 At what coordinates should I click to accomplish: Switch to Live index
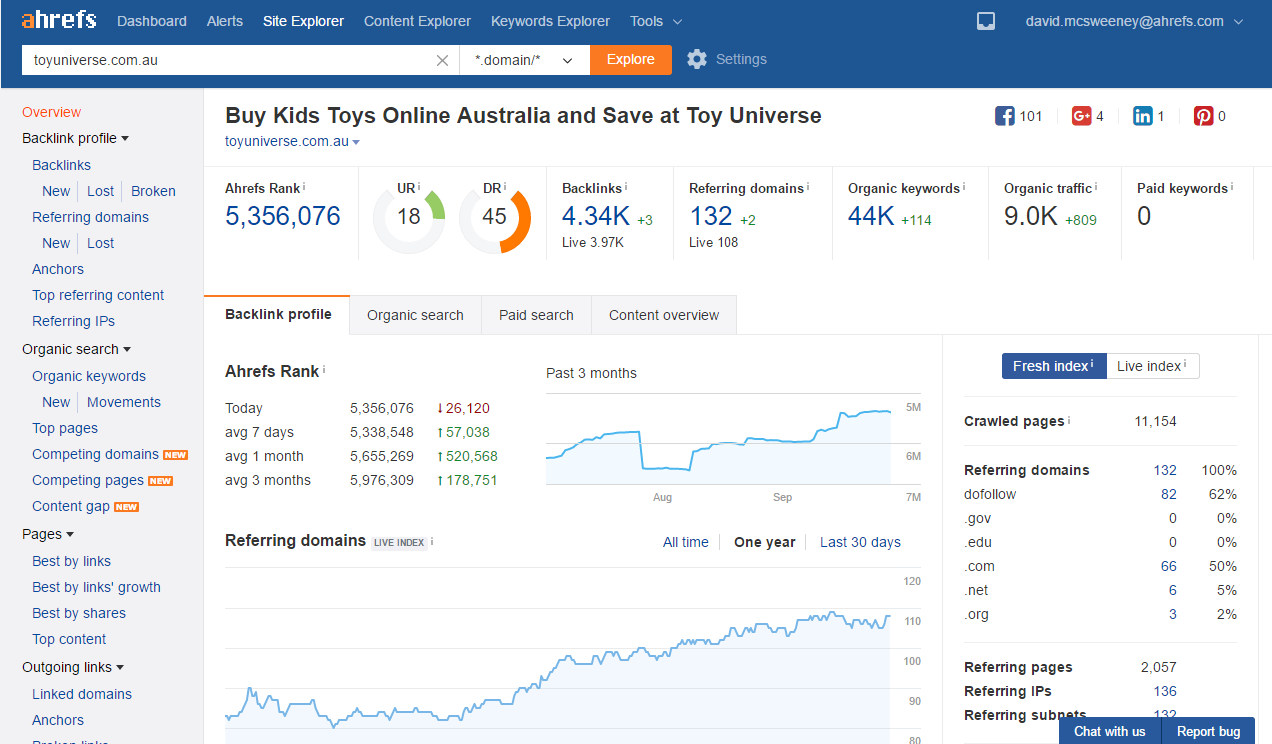[1152, 366]
